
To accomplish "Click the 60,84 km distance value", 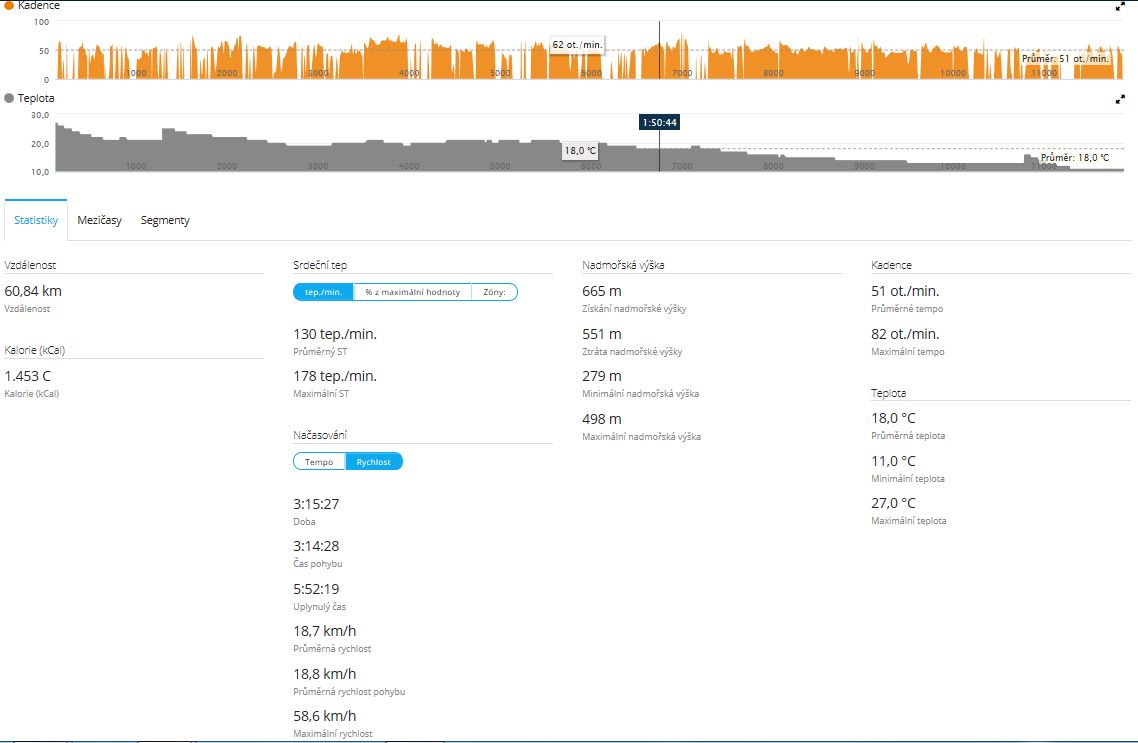I will click(x=33, y=291).
